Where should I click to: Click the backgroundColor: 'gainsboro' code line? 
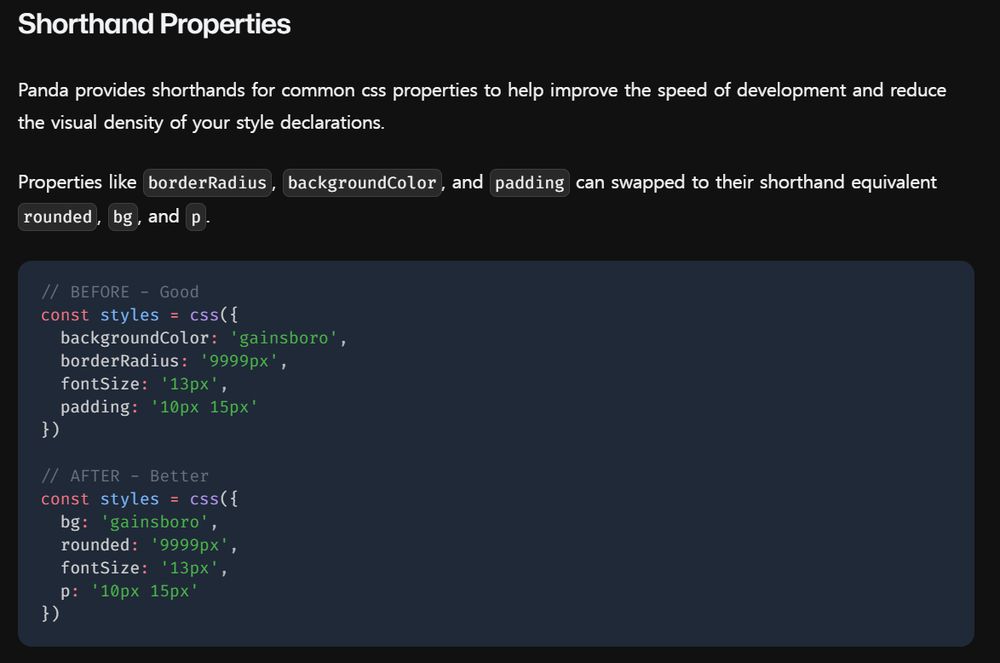pos(203,338)
